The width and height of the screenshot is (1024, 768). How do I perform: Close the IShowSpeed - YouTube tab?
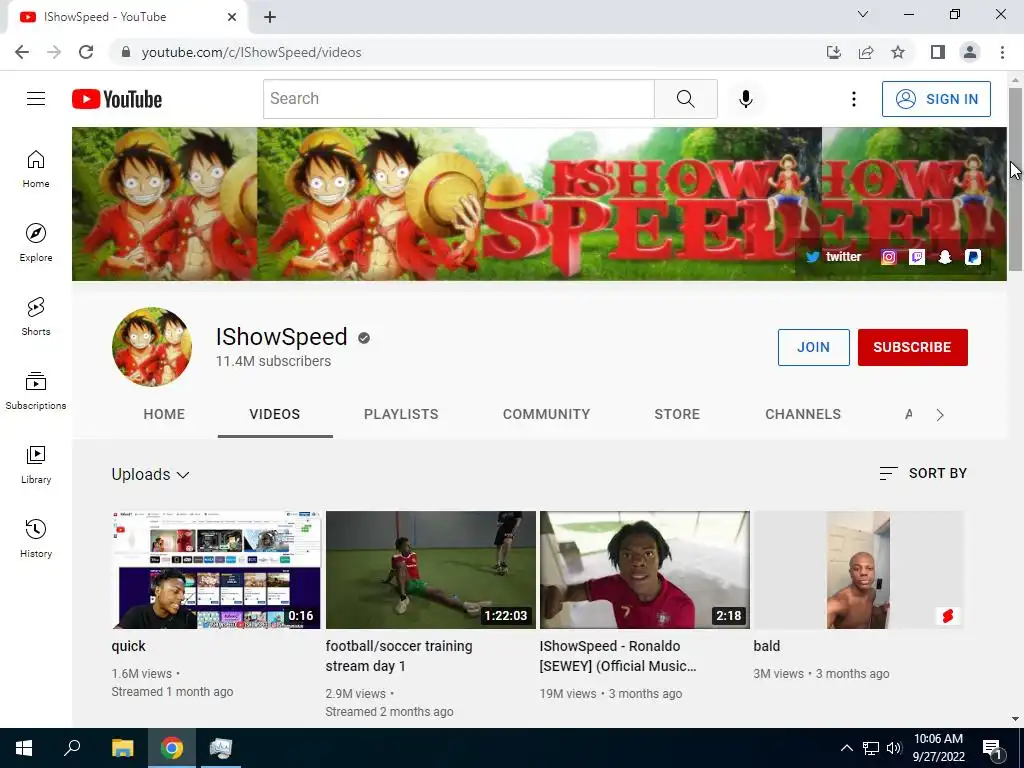click(232, 17)
